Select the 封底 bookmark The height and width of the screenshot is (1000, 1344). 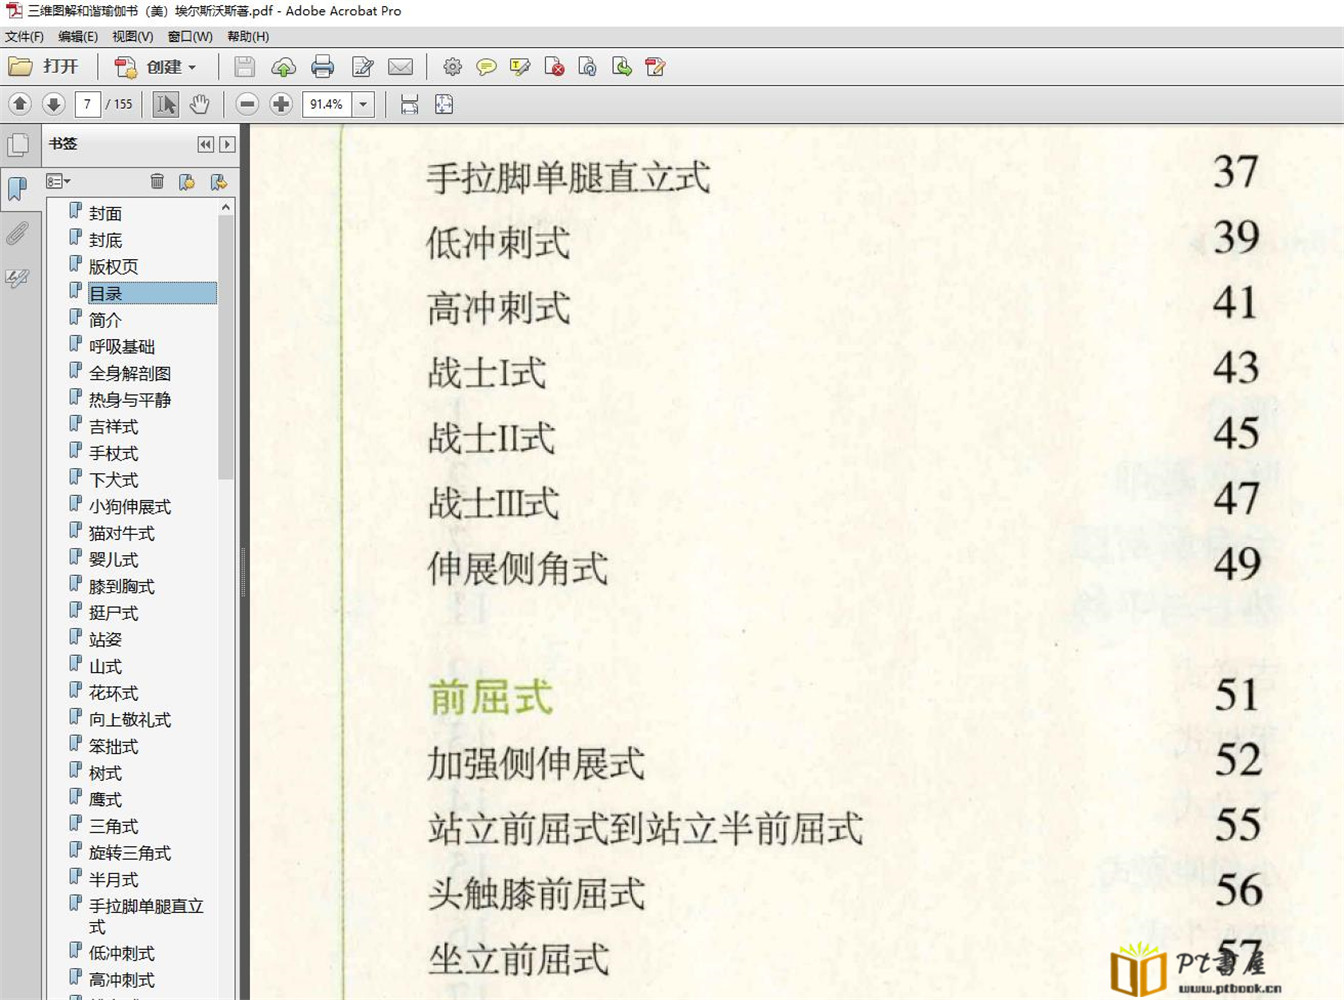point(105,240)
